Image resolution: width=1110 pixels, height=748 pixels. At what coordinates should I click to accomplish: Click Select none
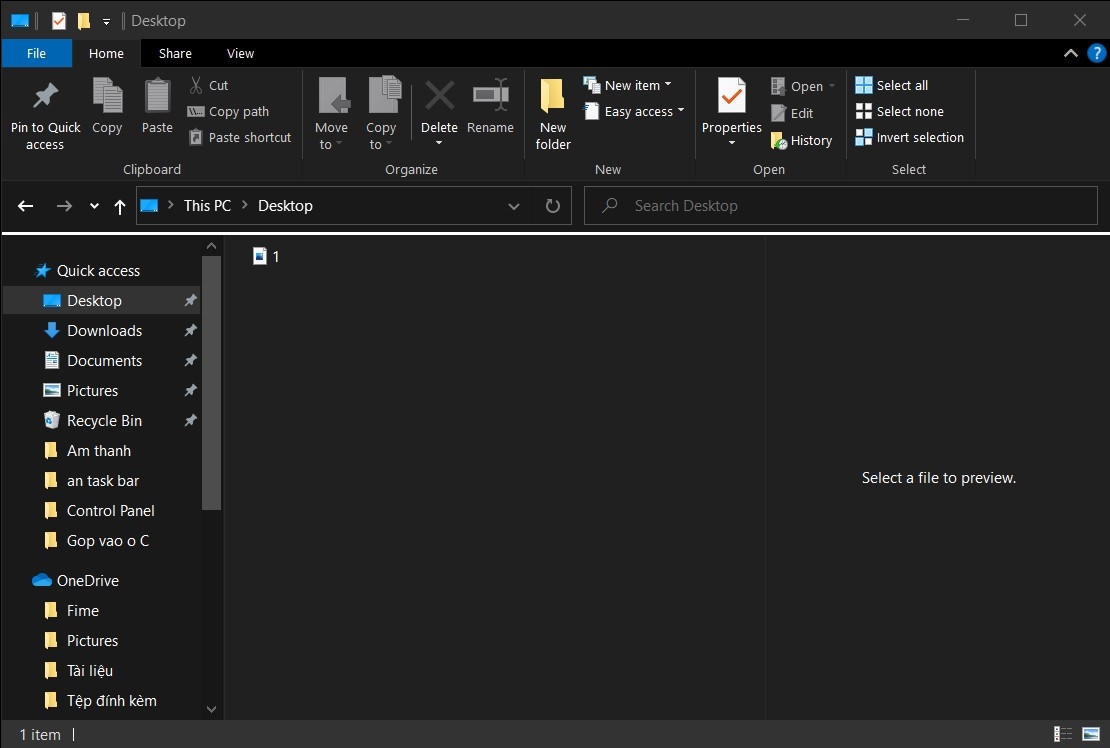(900, 111)
